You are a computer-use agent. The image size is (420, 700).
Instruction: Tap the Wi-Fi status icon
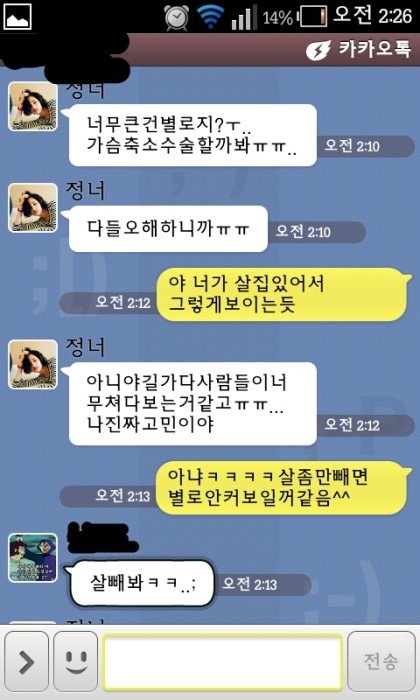tap(210, 17)
